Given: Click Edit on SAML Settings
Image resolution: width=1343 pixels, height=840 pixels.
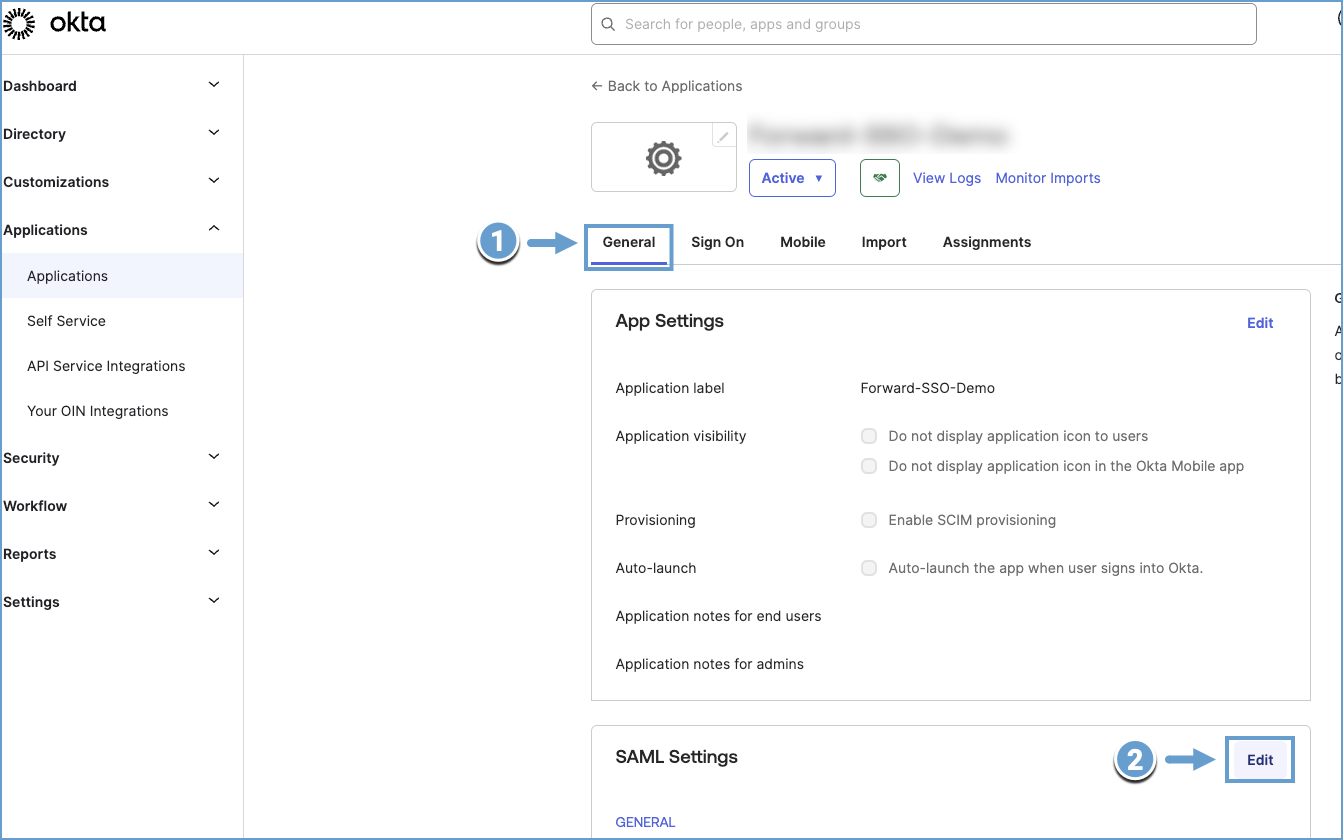Looking at the screenshot, I should [1259, 759].
